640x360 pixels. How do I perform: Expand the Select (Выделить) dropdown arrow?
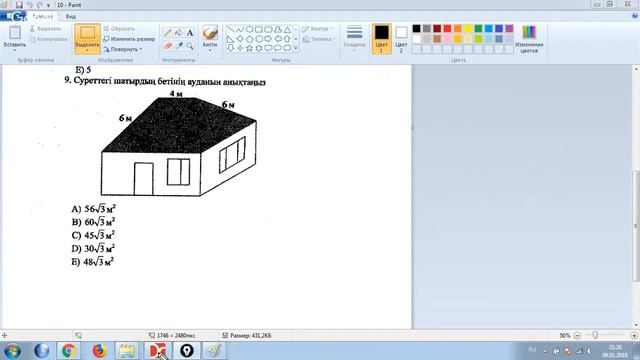(87, 50)
